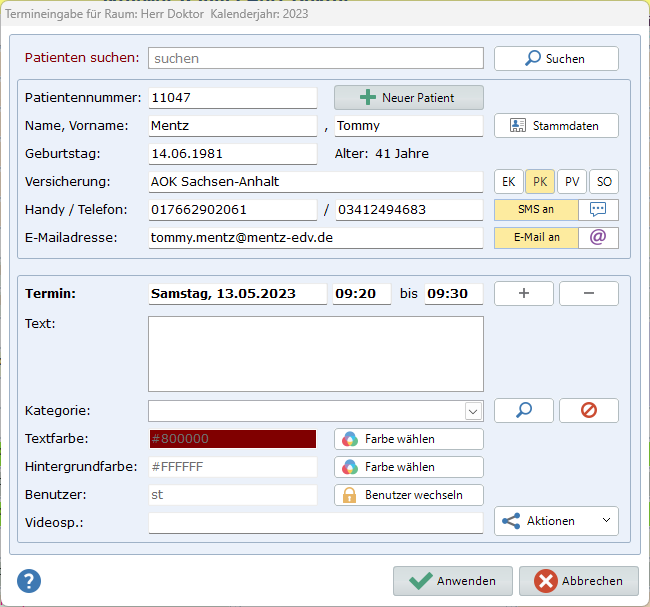Open the Aktionen dropdown menu
This screenshot has width=650, height=607.
point(556,521)
